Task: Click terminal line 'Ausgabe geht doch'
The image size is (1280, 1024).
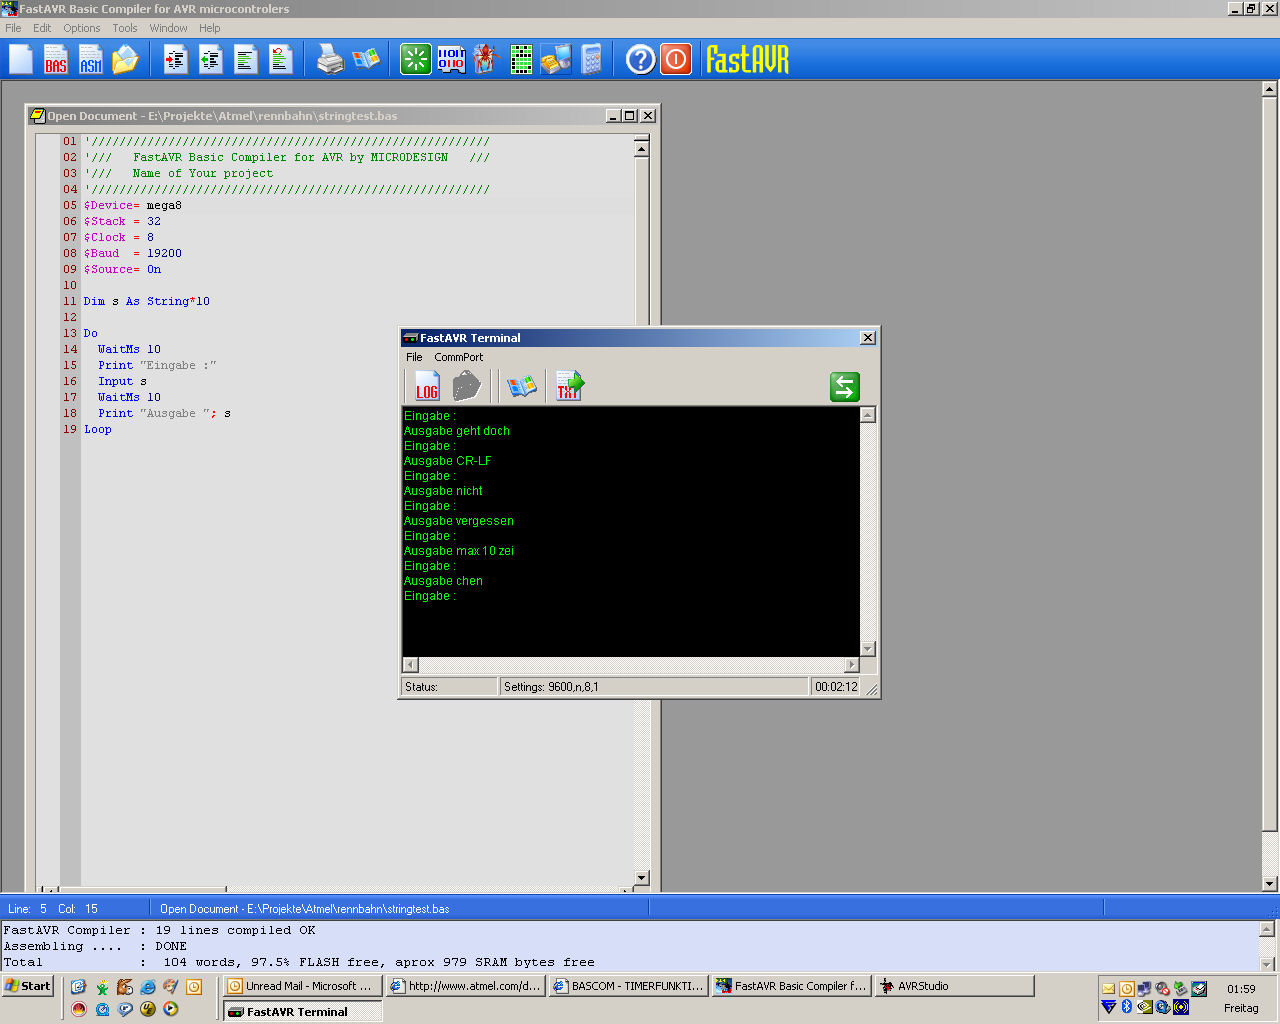Action: (457, 431)
